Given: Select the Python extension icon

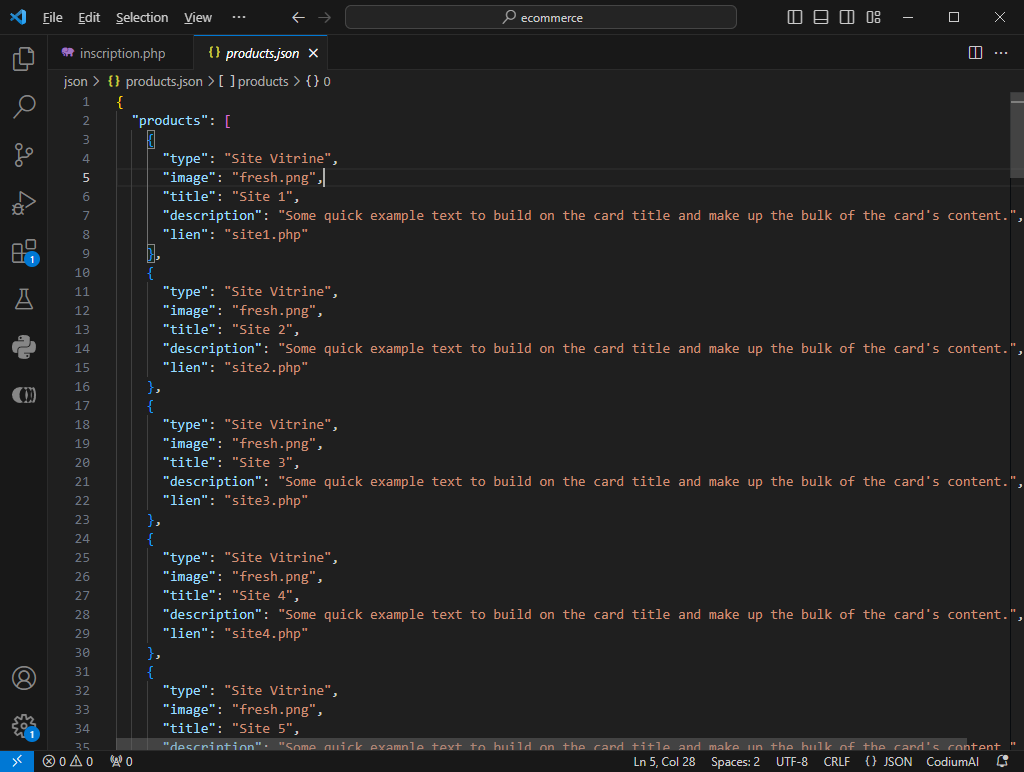Looking at the screenshot, I should pyautogui.click(x=24, y=347).
